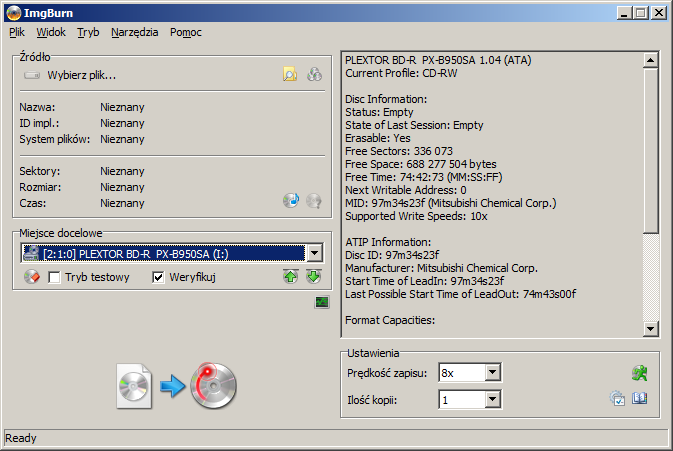Open the Tryb menu
Image resolution: width=673 pixels, height=451 pixels.
[x=88, y=32]
